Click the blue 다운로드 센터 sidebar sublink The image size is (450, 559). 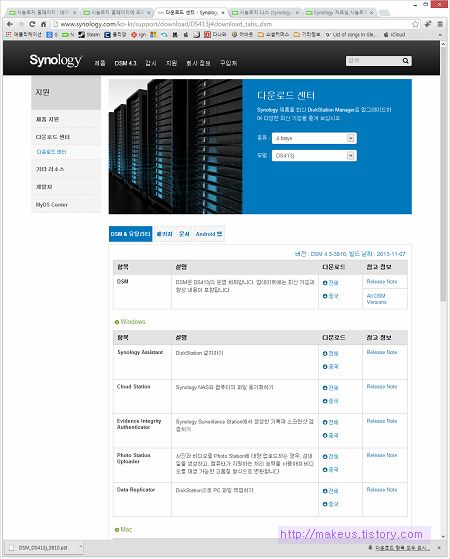(x=51, y=152)
